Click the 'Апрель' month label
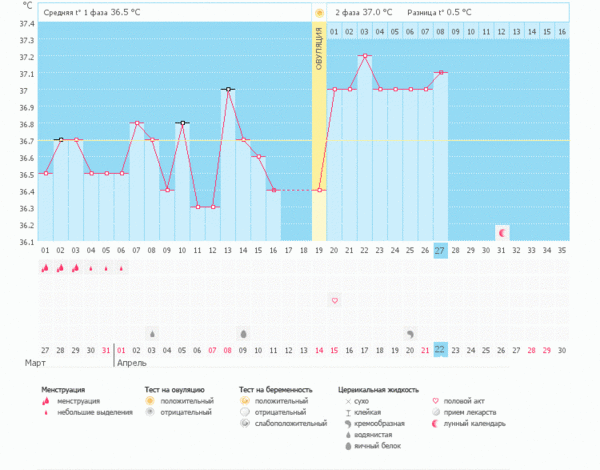Image resolution: width=600 pixels, height=470 pixels. 133,363
